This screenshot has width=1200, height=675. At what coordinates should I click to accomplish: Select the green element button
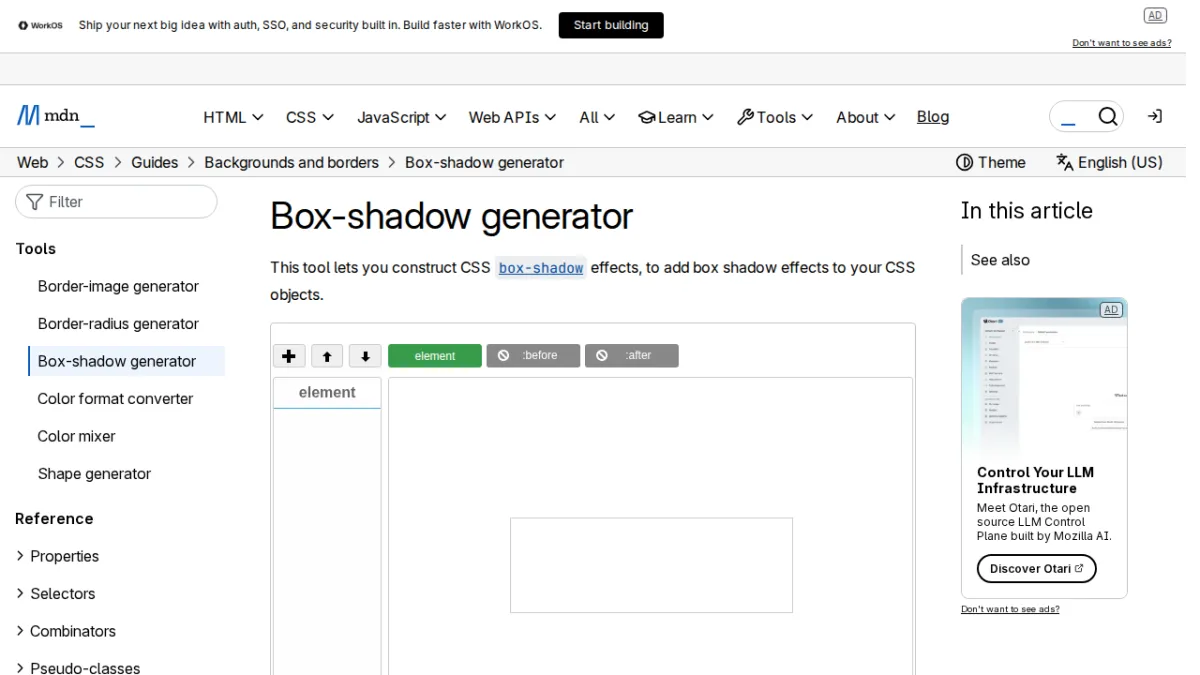point(435,356)
